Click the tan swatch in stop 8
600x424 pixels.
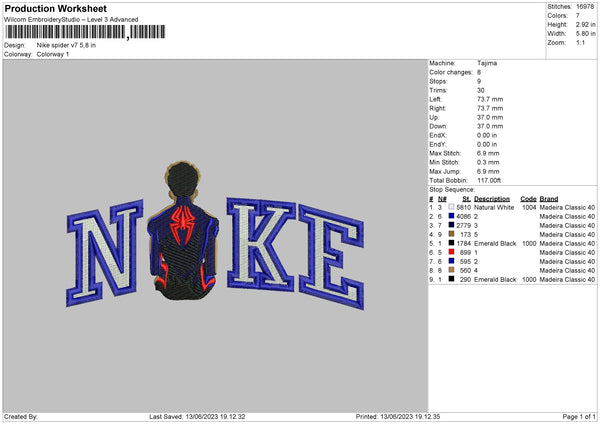(x=452, y=270)
